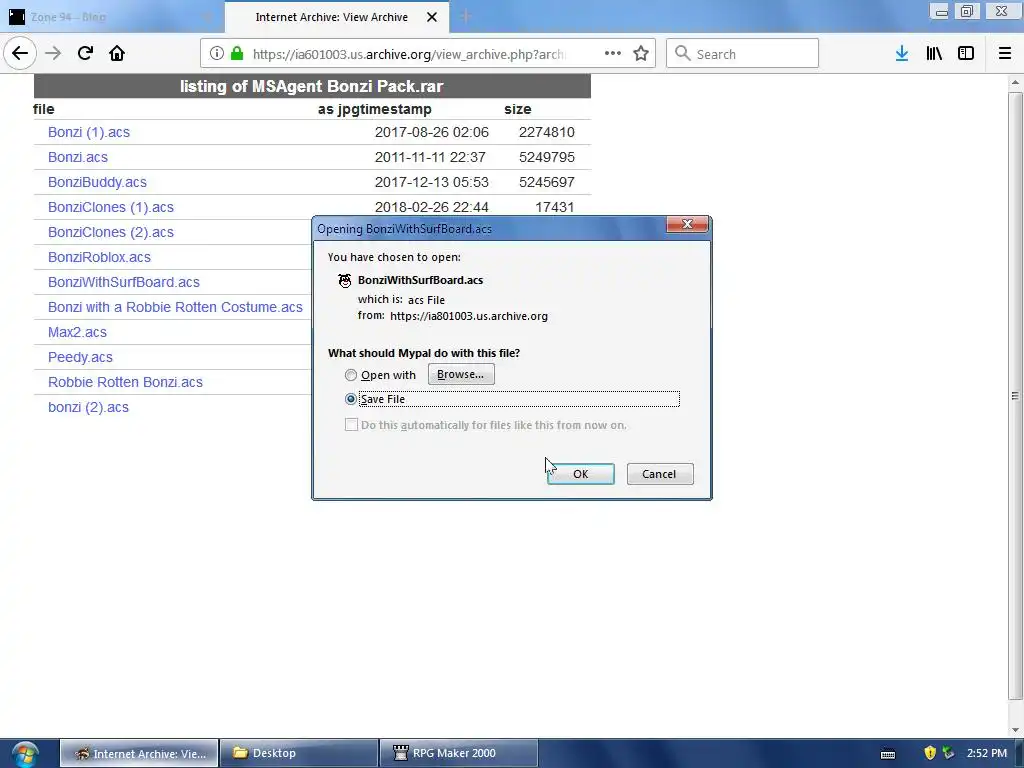This screenshot has width=1024, height=768.
Task: Click the size value 5245697
Action: 547,182
